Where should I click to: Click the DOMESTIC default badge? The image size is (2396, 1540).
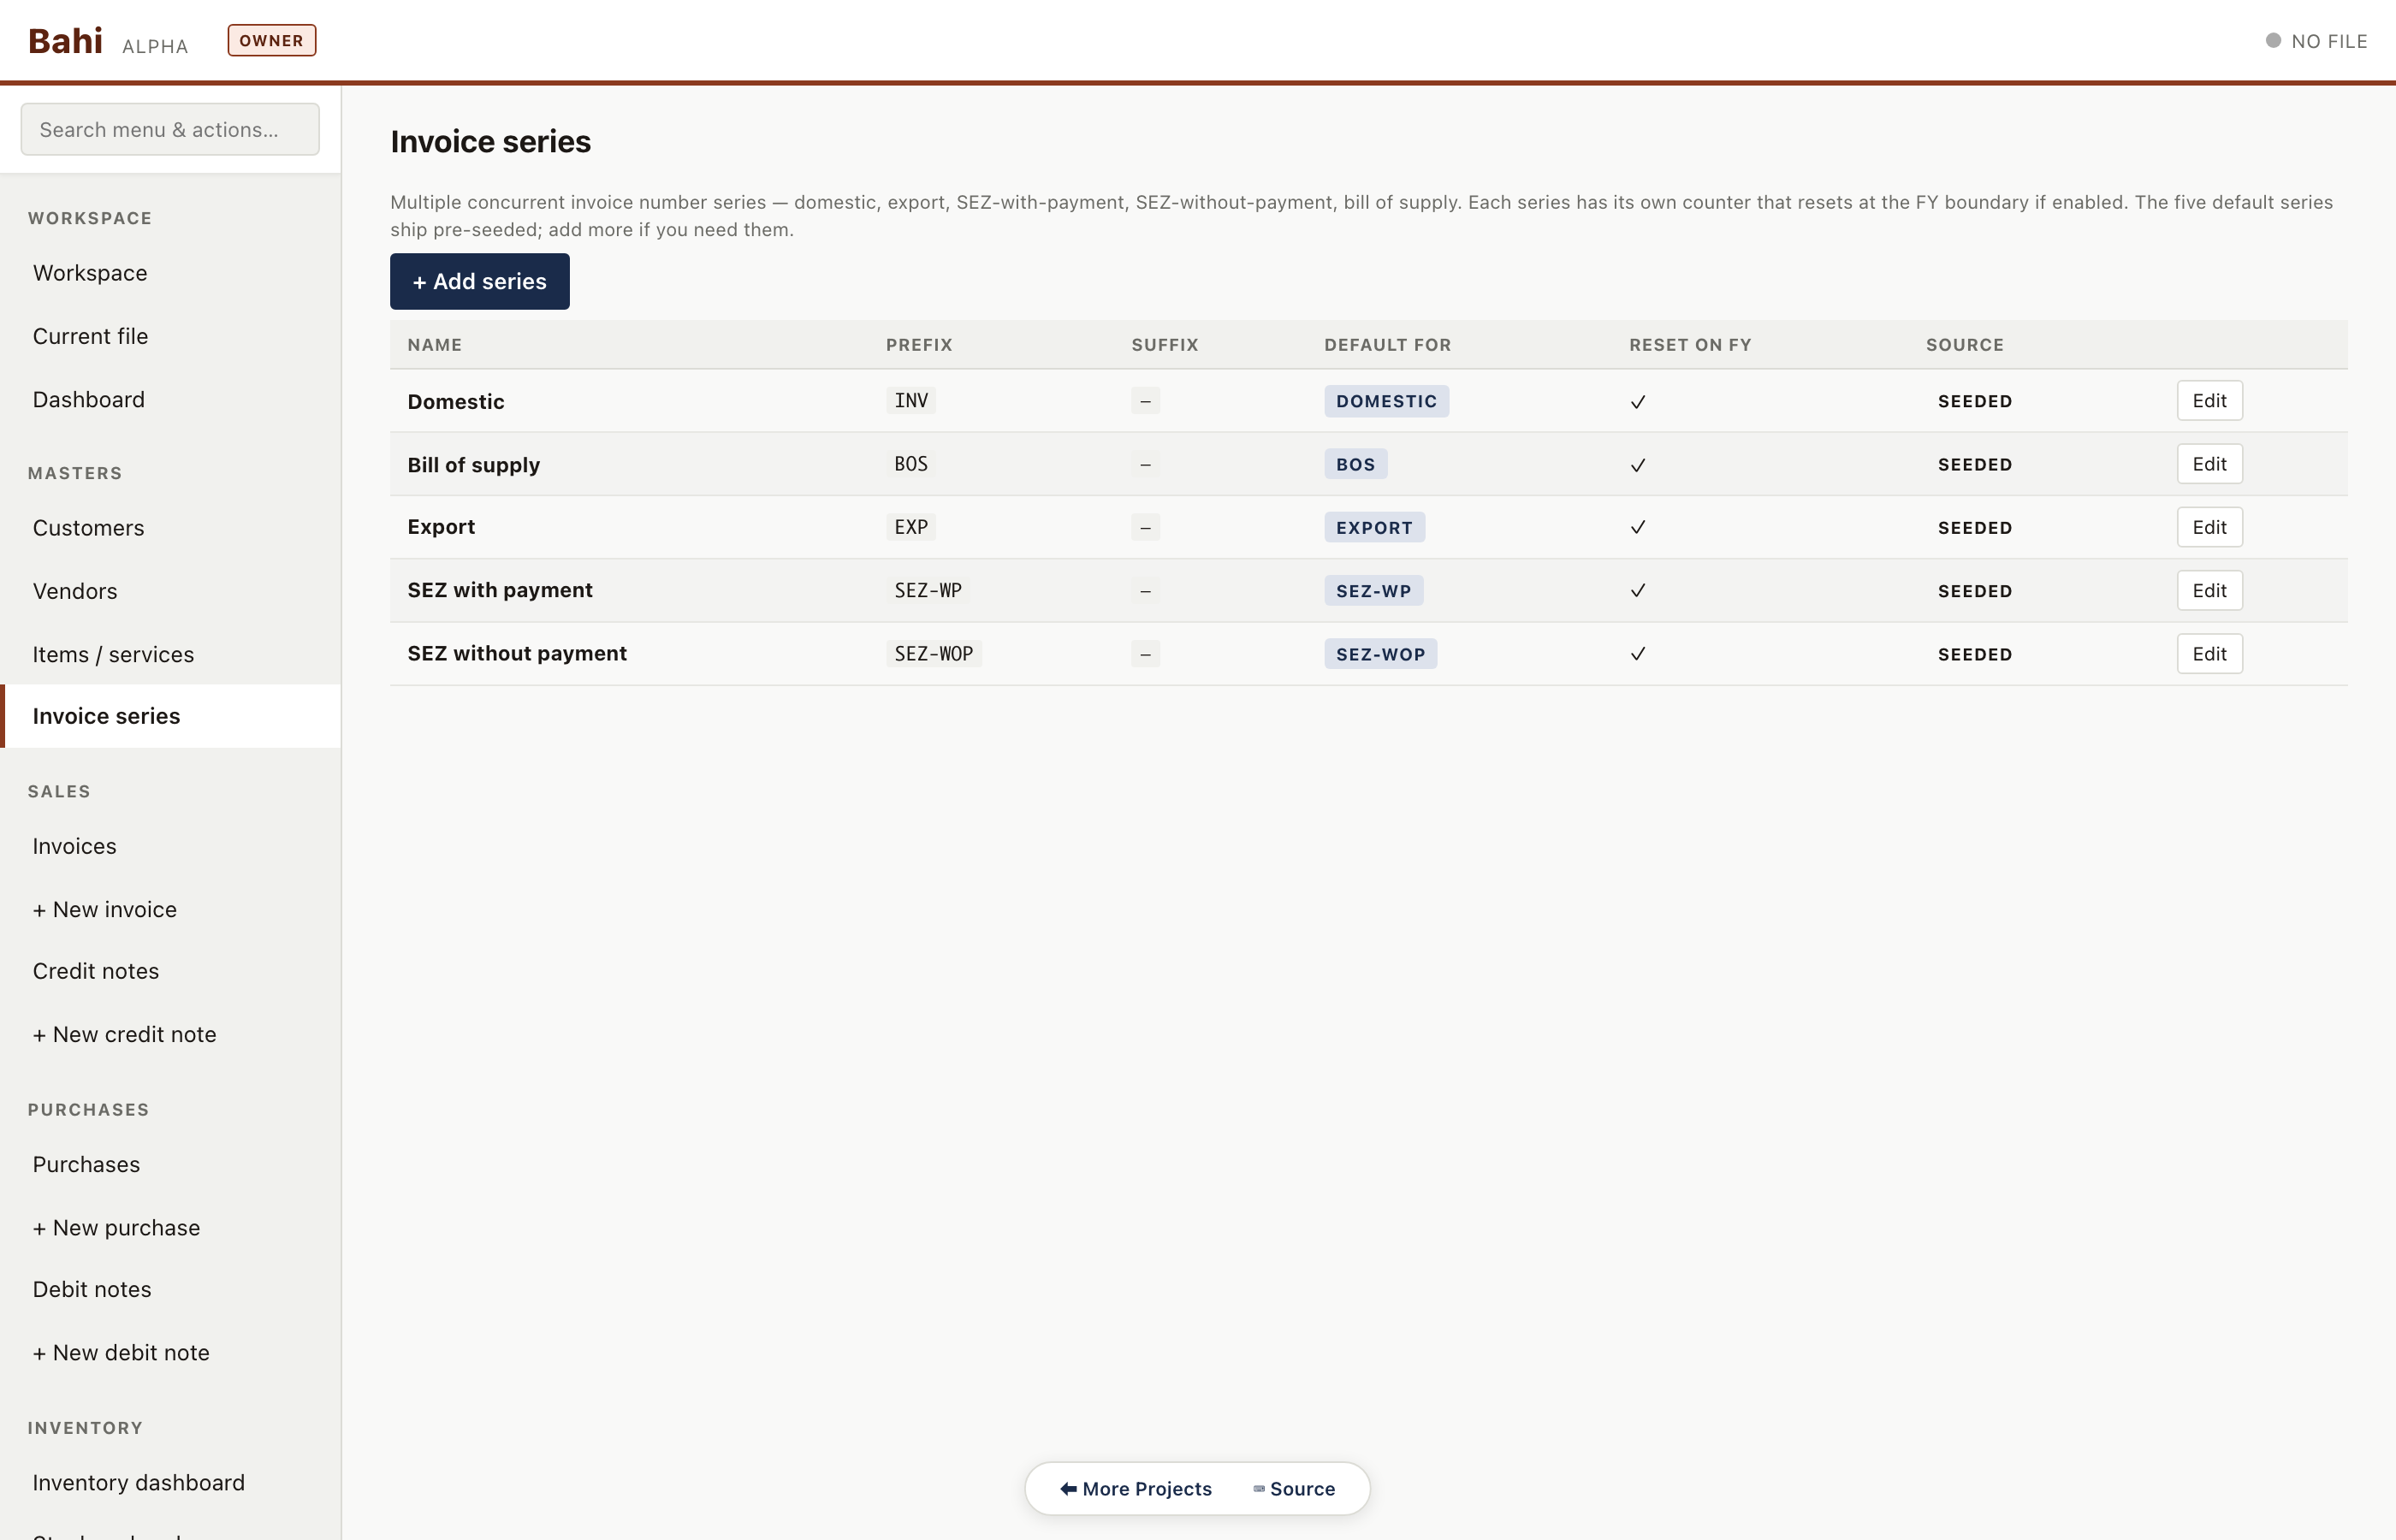pos(1386,401)
